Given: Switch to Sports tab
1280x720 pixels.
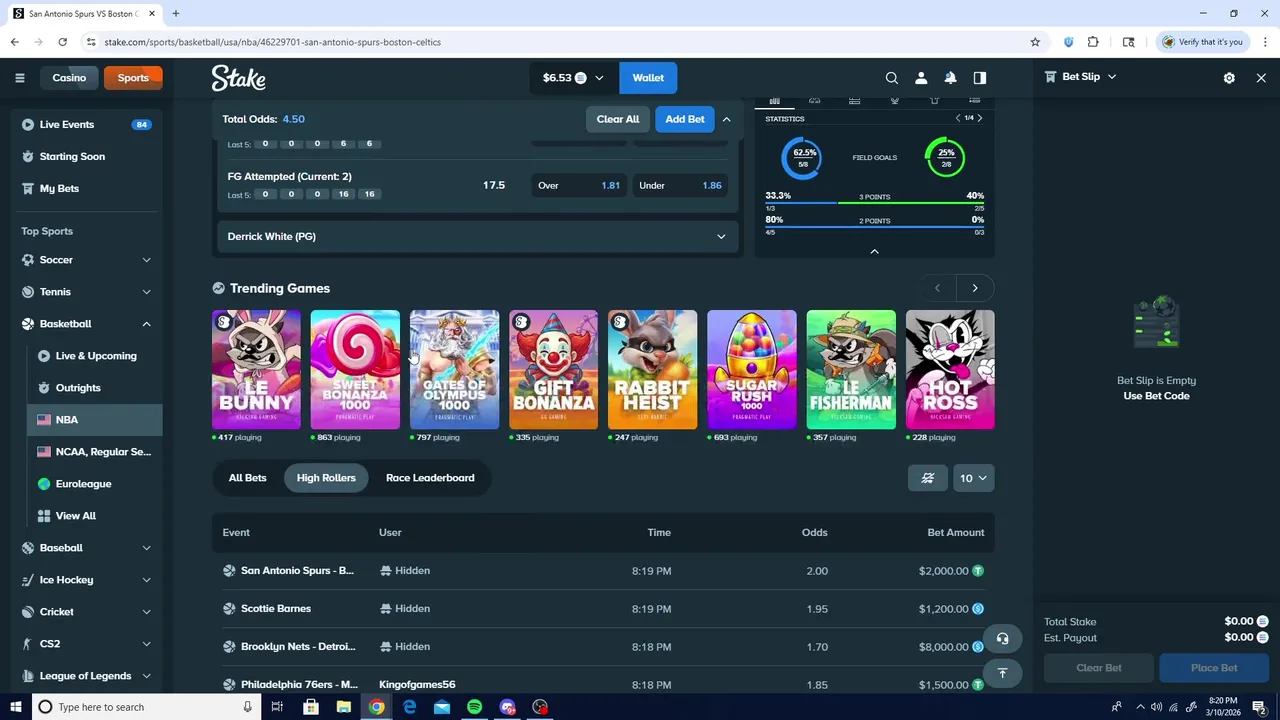Looking at the screenshot, I should click(133, 78).
